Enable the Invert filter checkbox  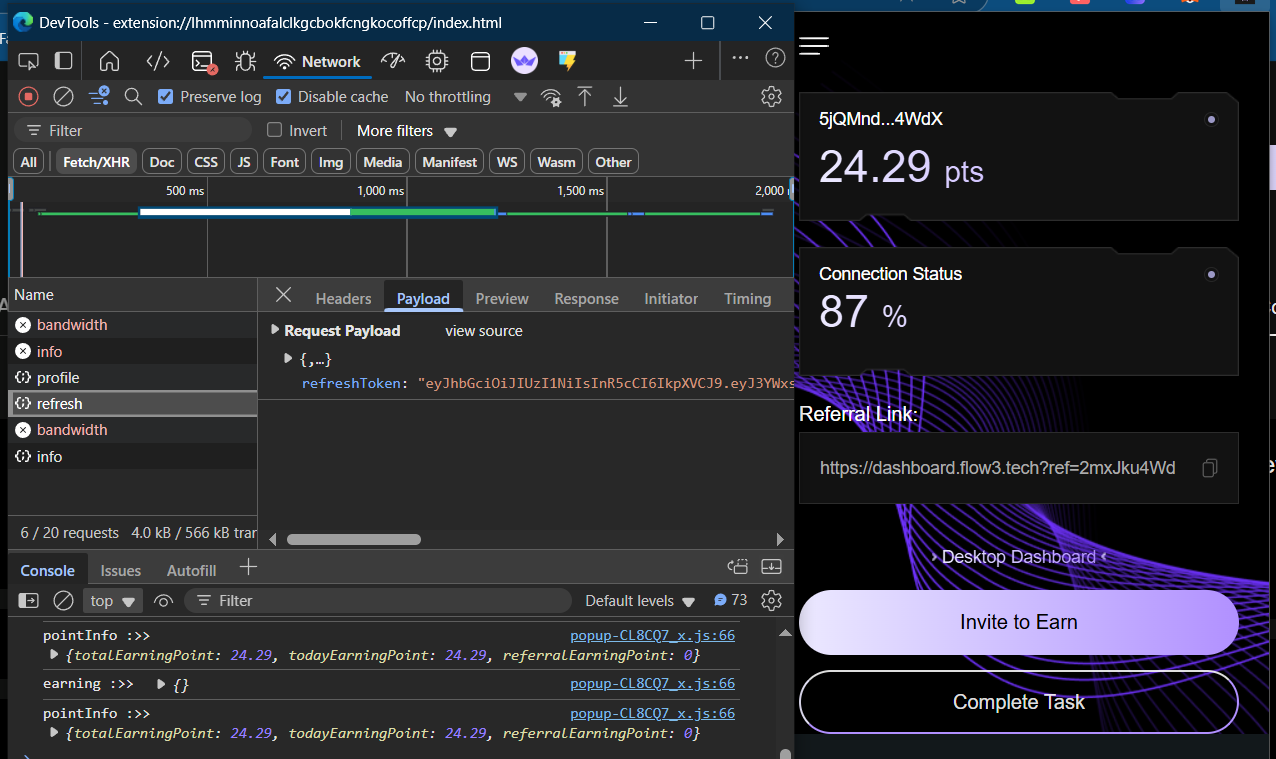(275, 131)
